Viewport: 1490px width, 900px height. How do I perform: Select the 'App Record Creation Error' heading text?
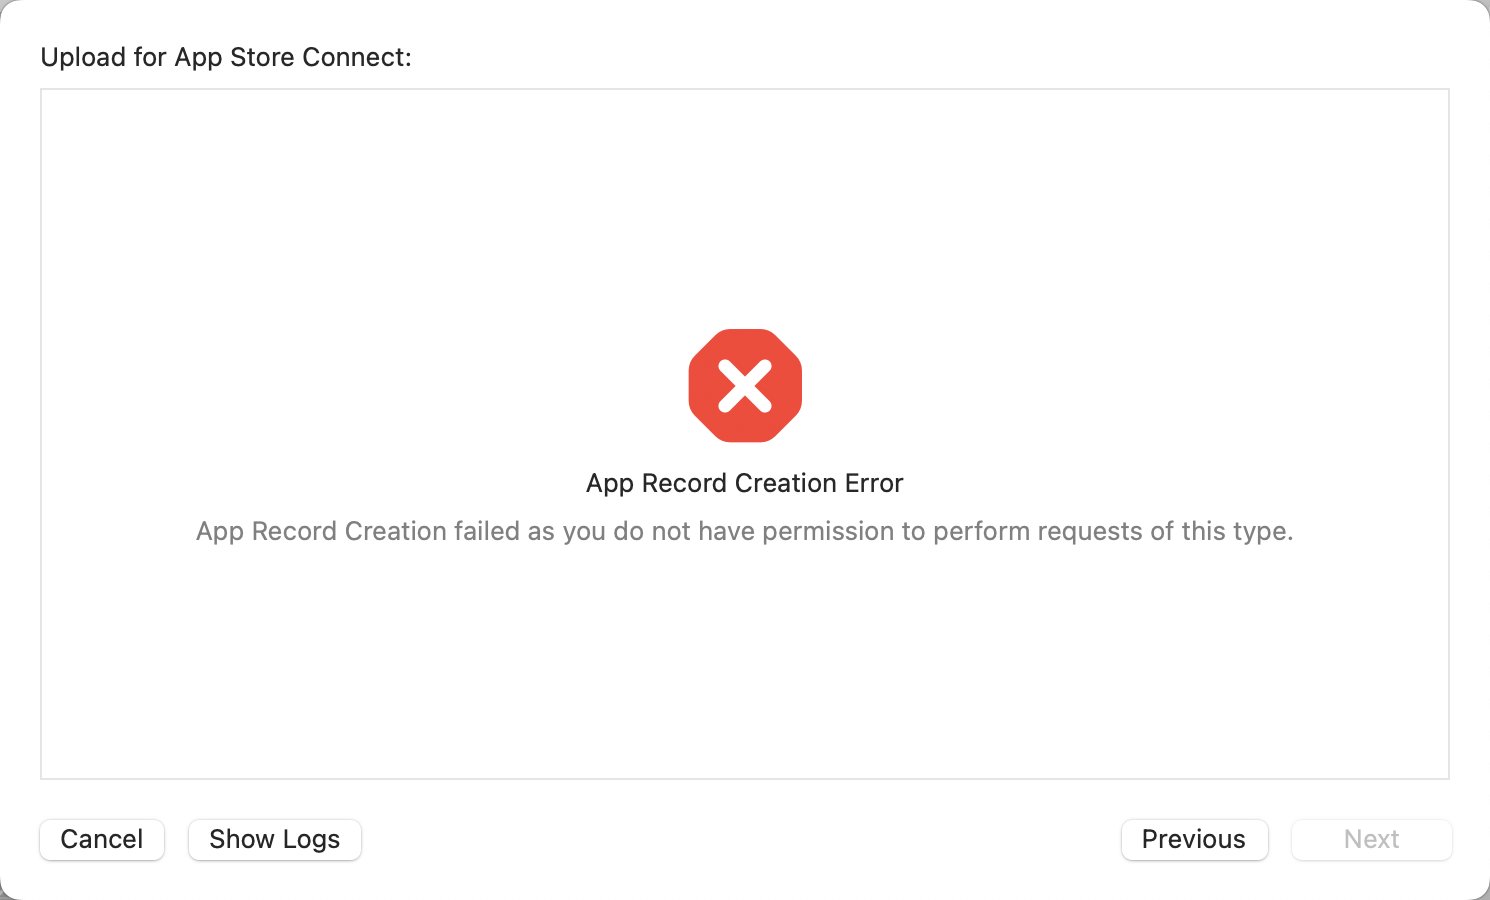click(744, 483)
